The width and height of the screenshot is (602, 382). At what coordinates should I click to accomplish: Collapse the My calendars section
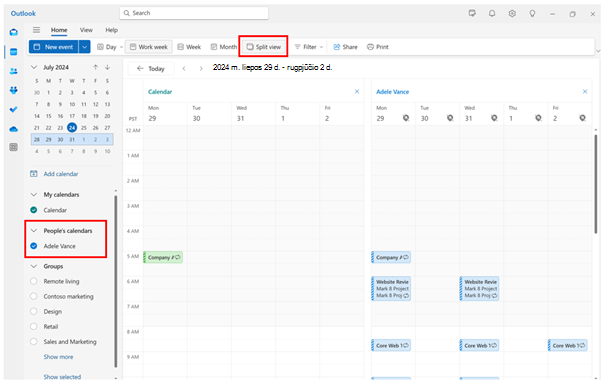tap(34, 195)
